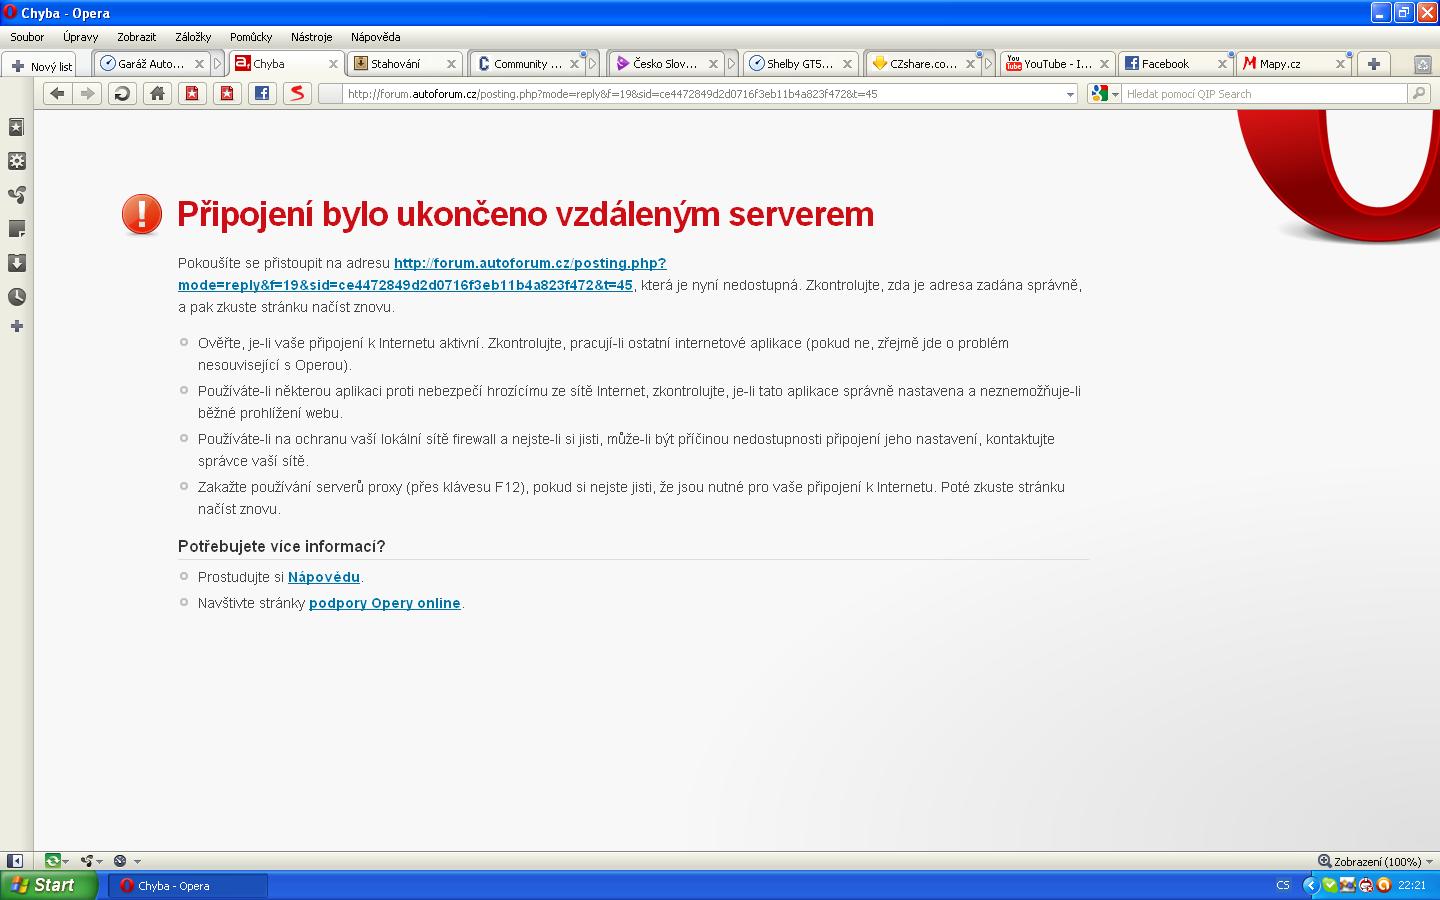Add a panel with the sidebar plus
This screenshot has width=1440, height=900.
point(16,326)
